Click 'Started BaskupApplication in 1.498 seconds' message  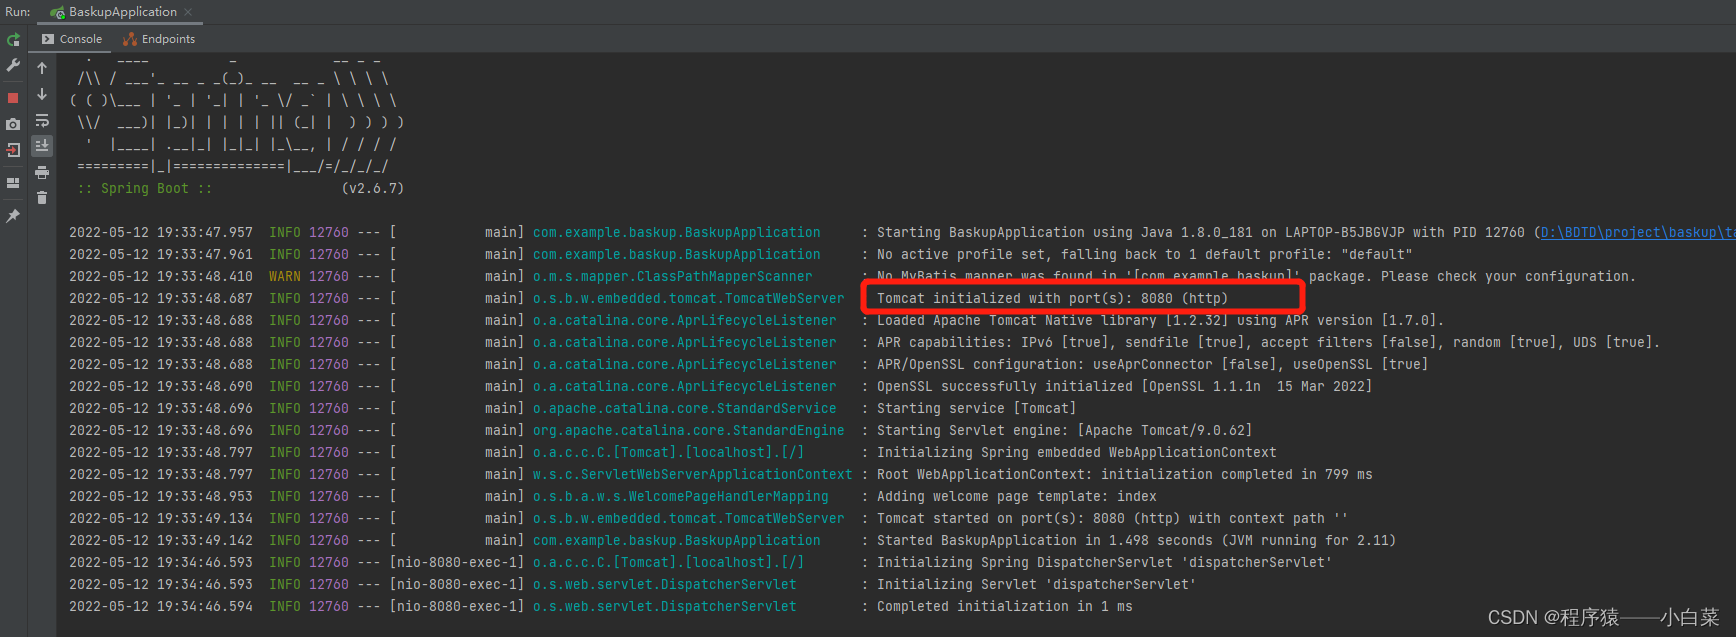[1136, 540]
